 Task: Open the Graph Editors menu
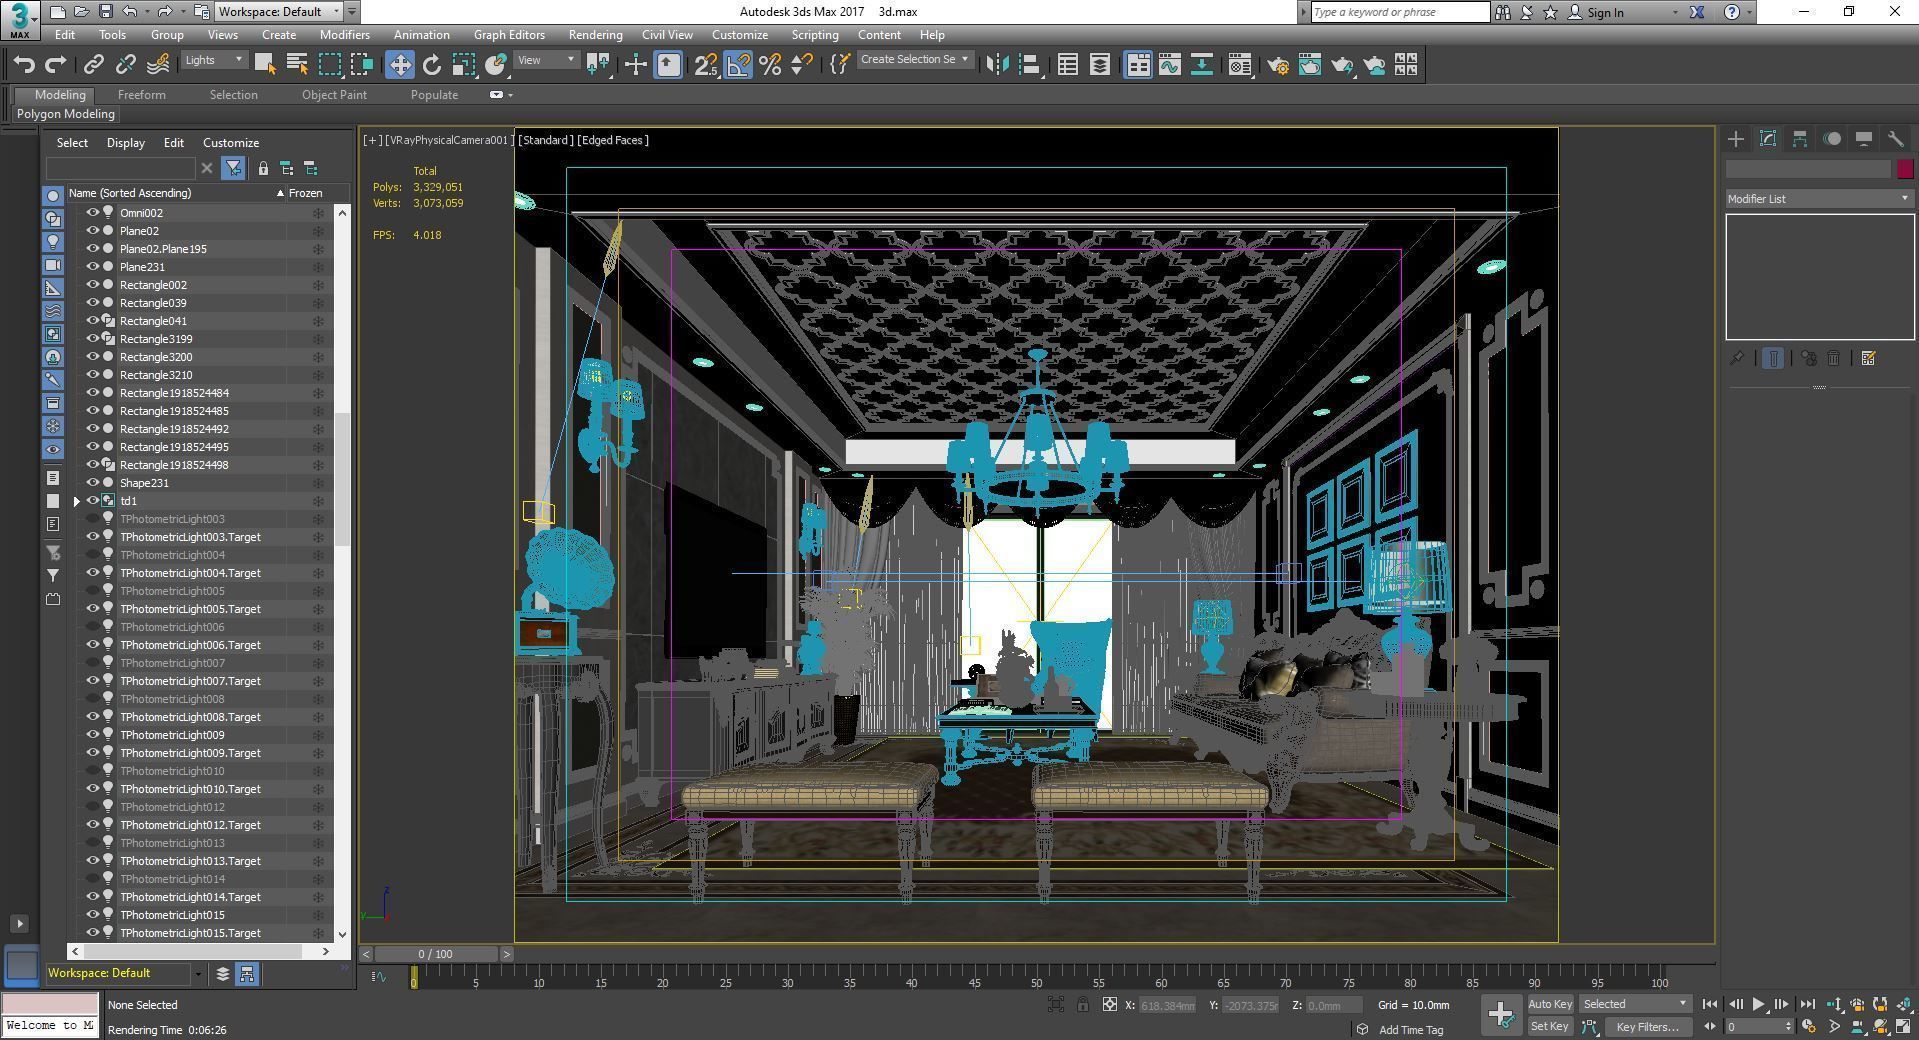pos(509,35)
